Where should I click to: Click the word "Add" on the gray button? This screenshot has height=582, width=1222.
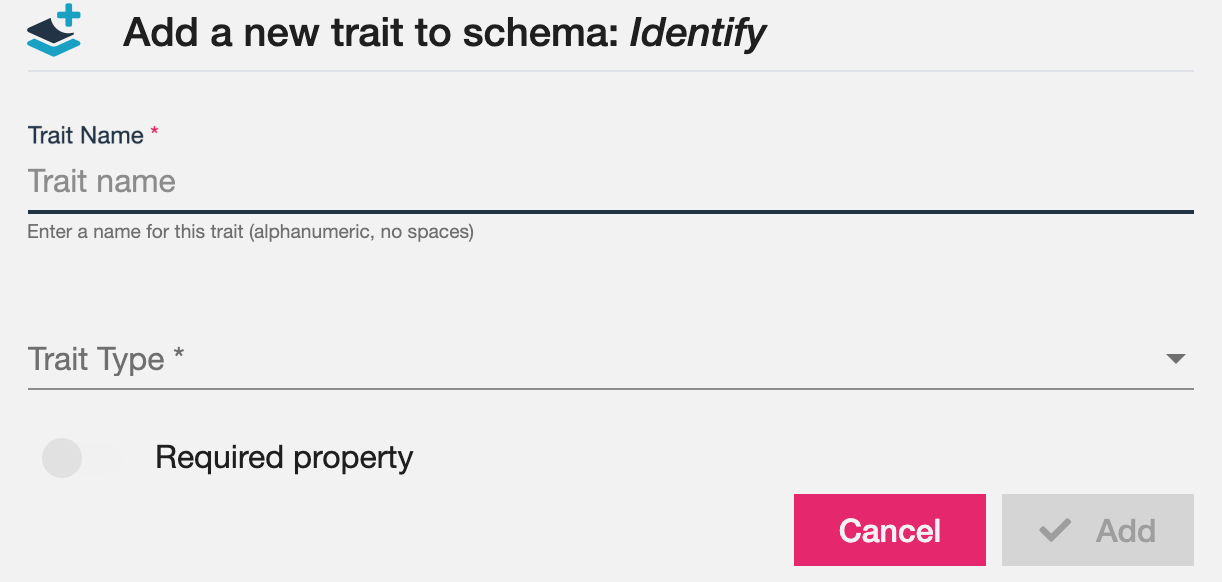(1126, 530)
